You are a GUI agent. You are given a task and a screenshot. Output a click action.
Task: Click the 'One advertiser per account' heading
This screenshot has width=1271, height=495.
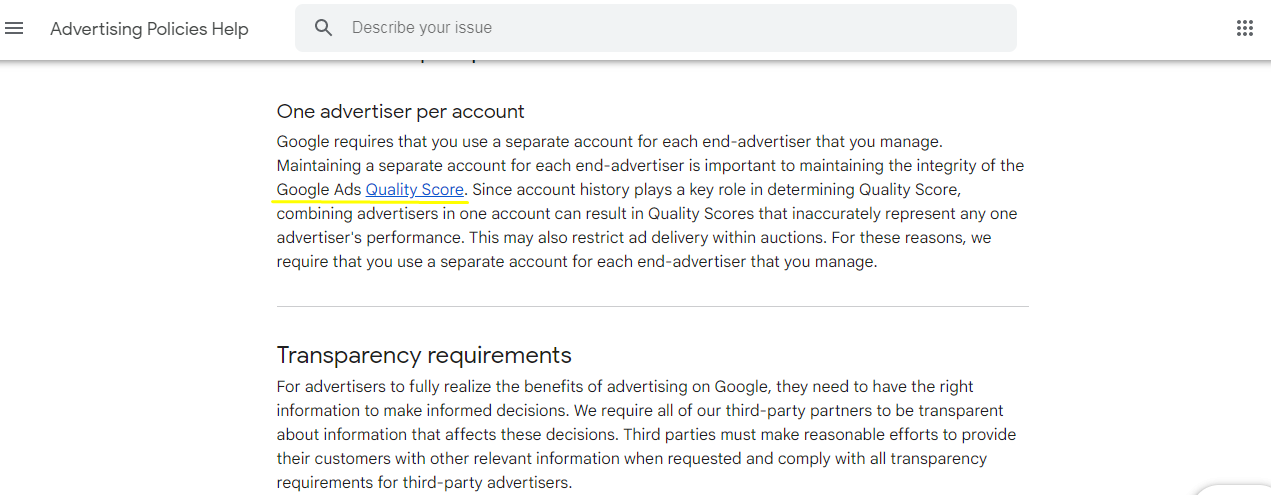click(400, 111)
